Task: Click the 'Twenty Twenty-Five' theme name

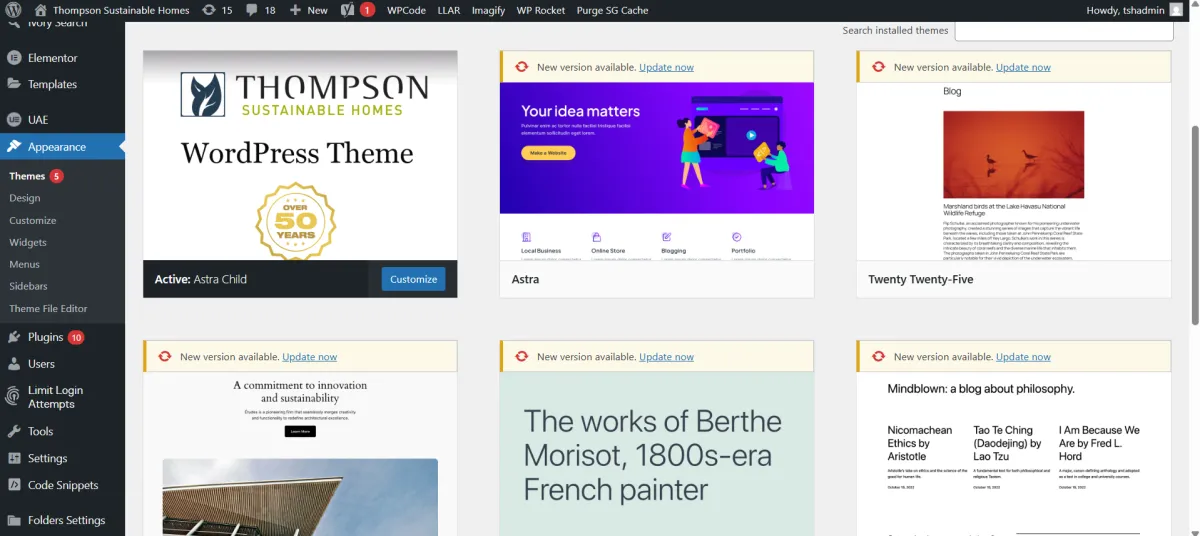Action: point(920,279)
